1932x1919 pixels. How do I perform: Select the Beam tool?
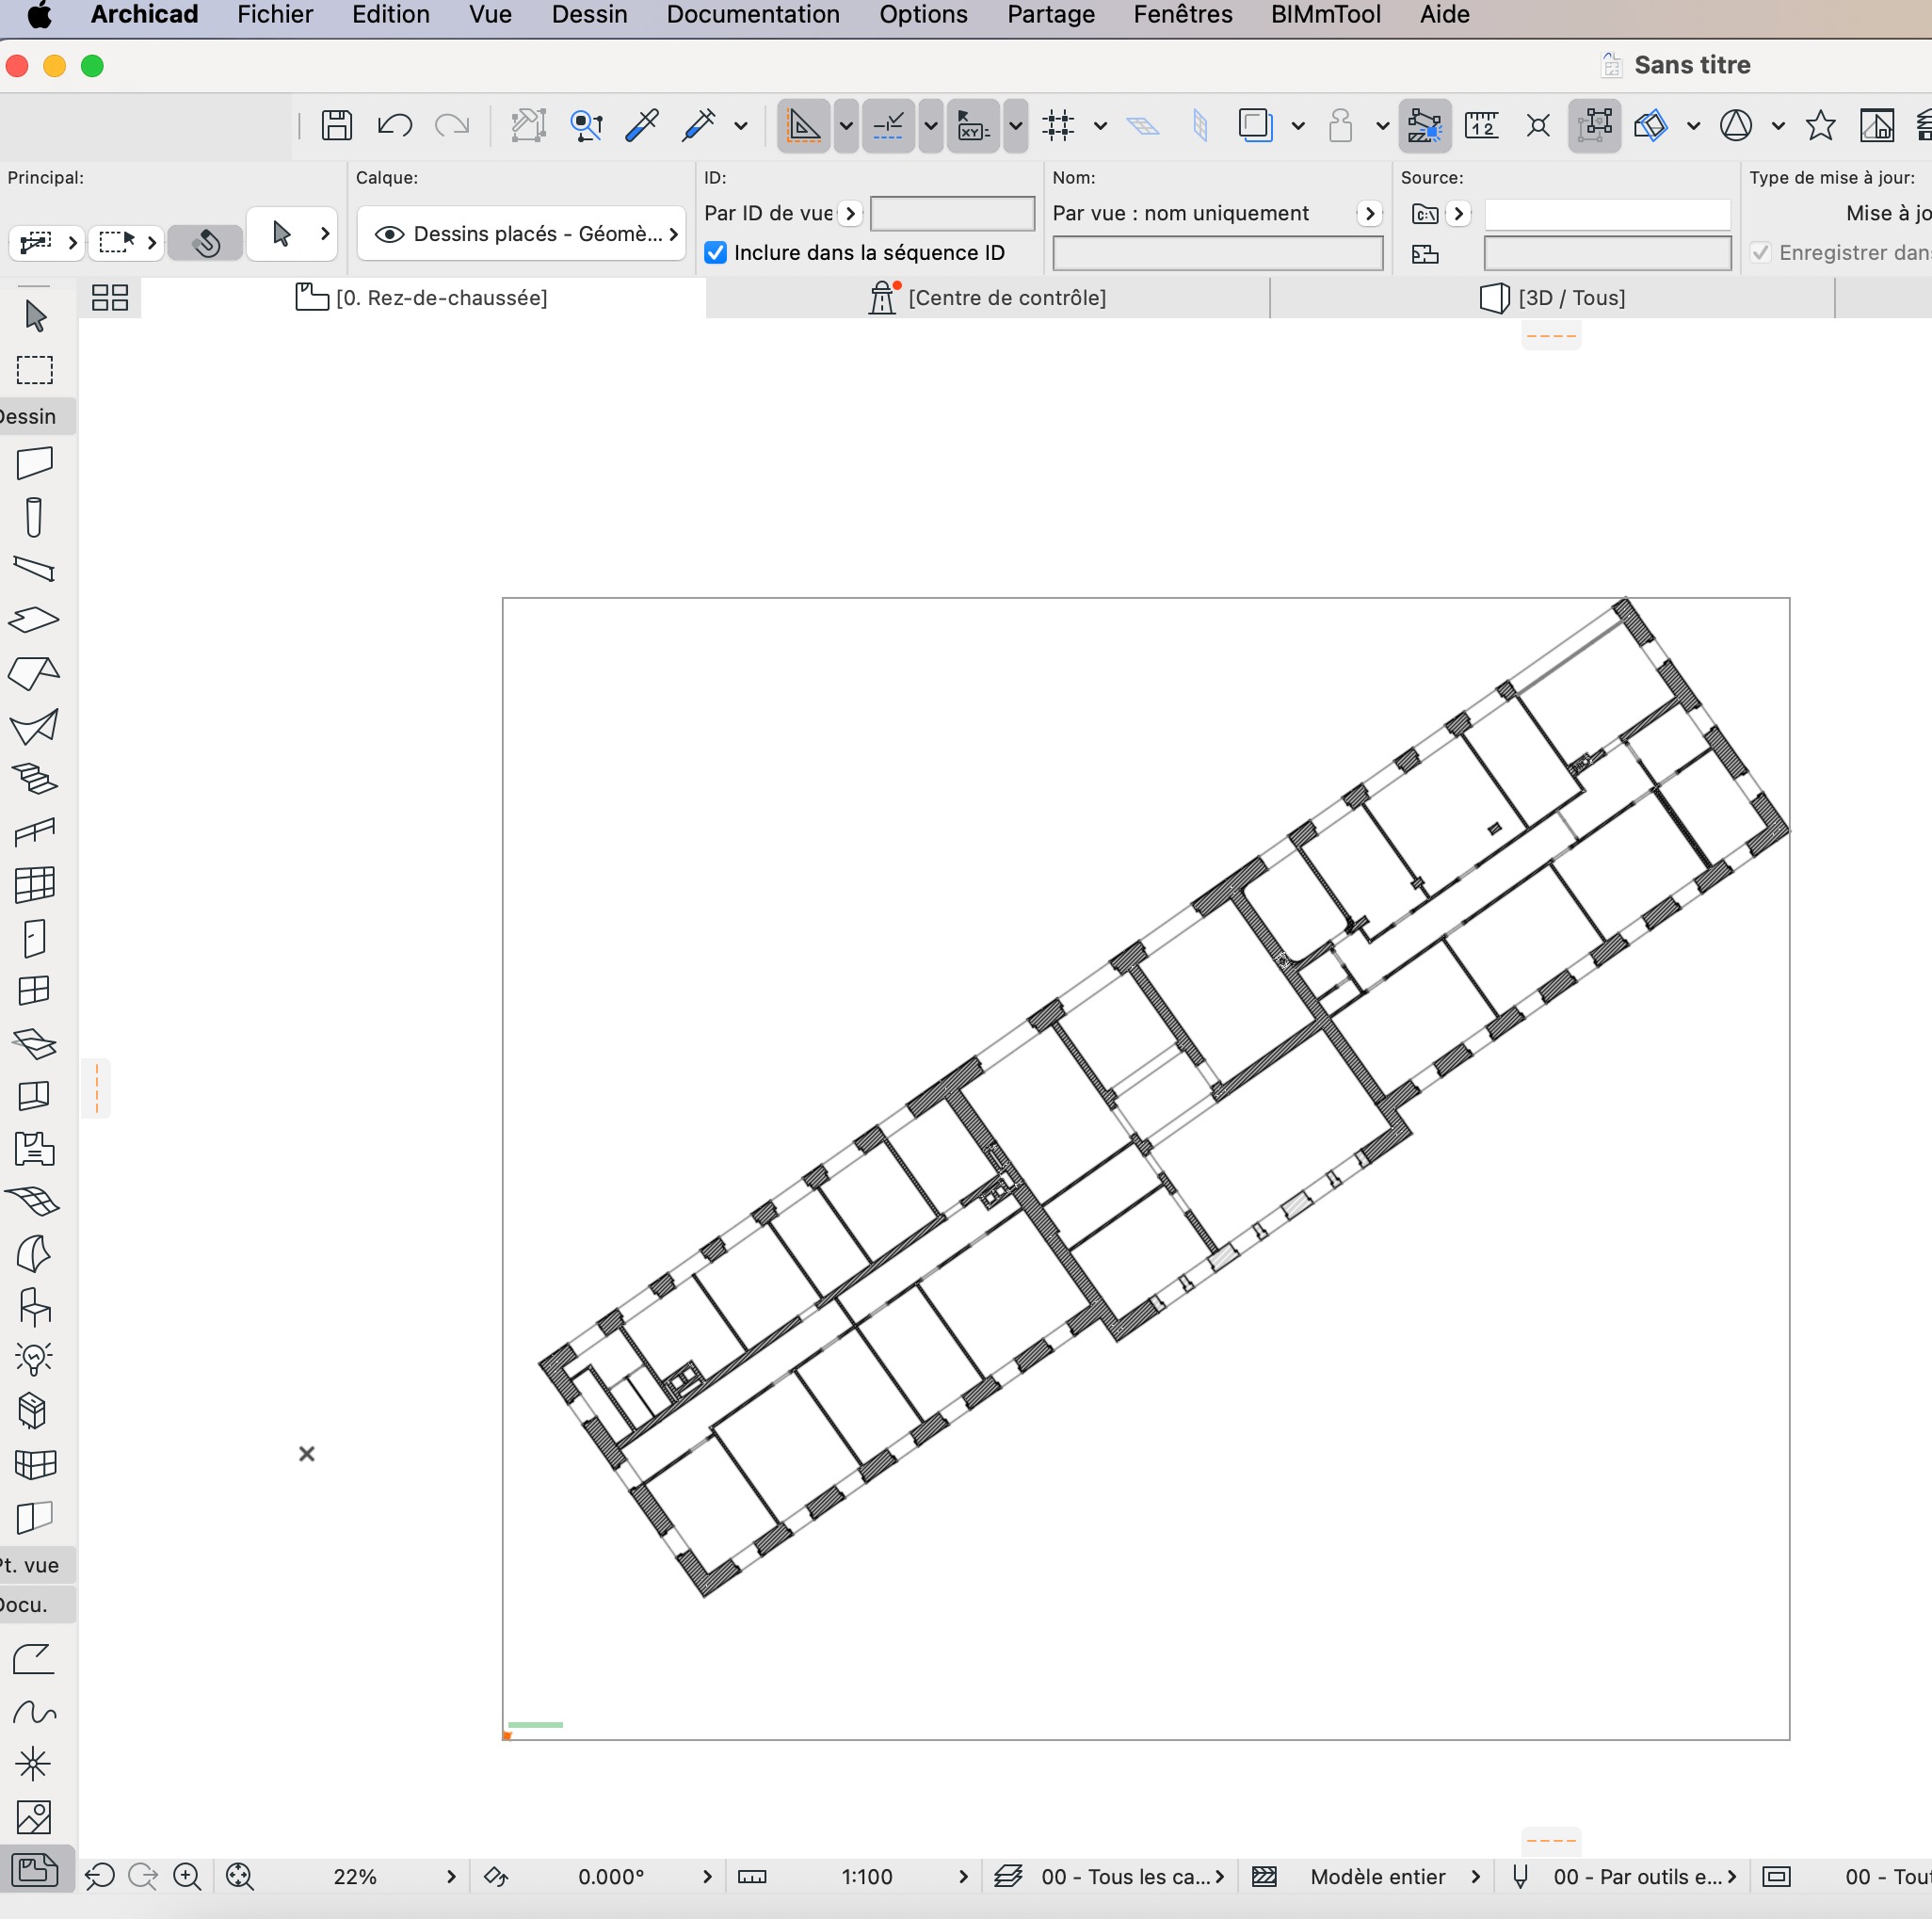pos(35,569)
